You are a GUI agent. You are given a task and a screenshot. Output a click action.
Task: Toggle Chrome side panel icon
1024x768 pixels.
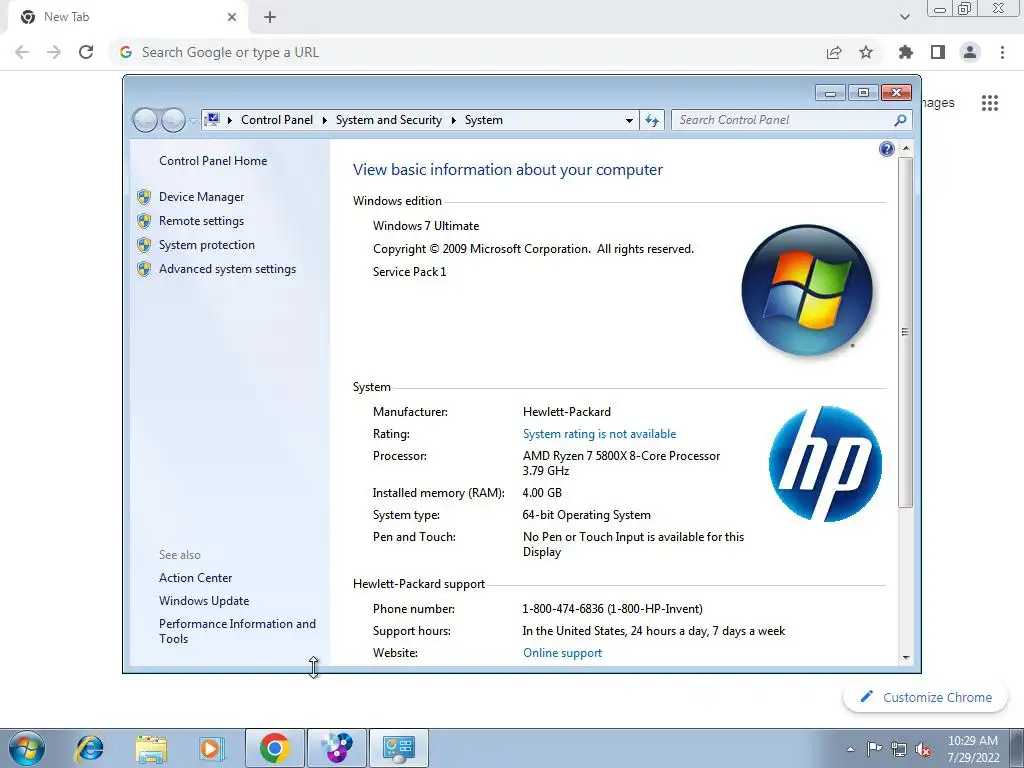point(938,52)
